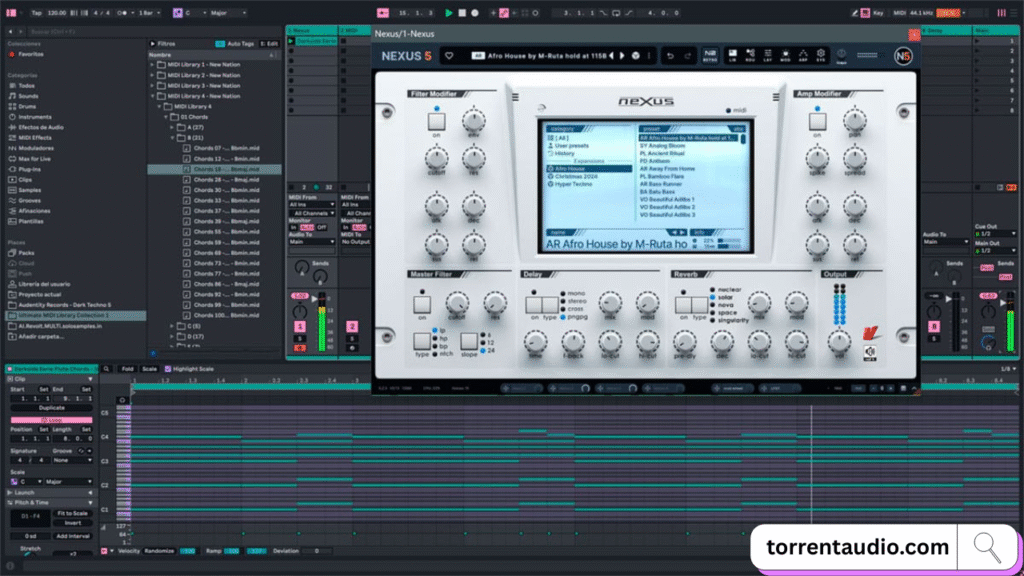The height and width of the screenshot is (576, 1024).
Task: Open the Major scale dropdown in top bar
Action: pyautogui.click(x=231, y=13)
